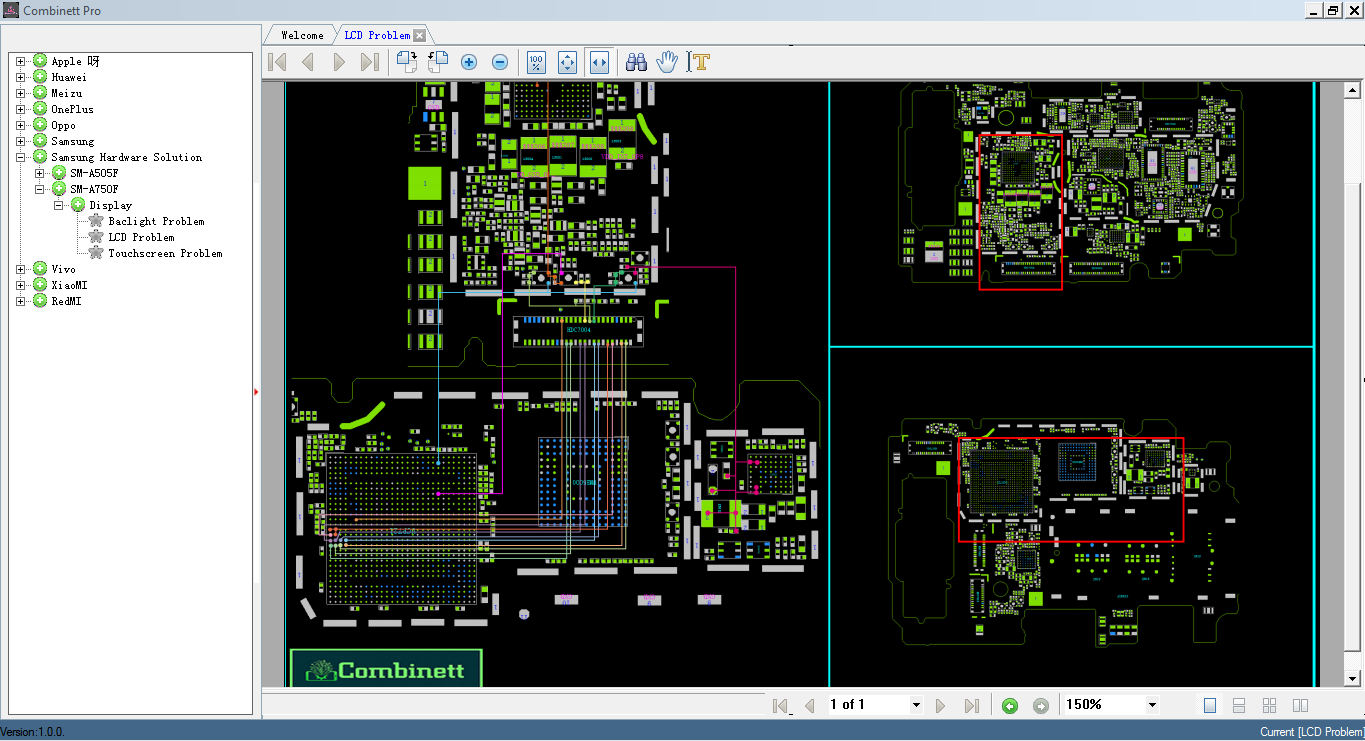Click grey forward view arrow
Image resolution: width=1365 pixels, height=741 pixels.
[x=1040, y=706]
